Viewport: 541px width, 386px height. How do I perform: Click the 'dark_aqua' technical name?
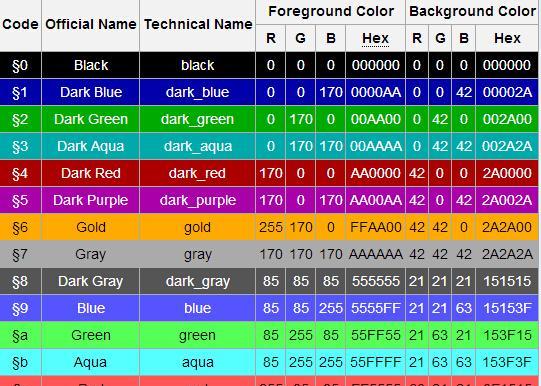(198, 146)
